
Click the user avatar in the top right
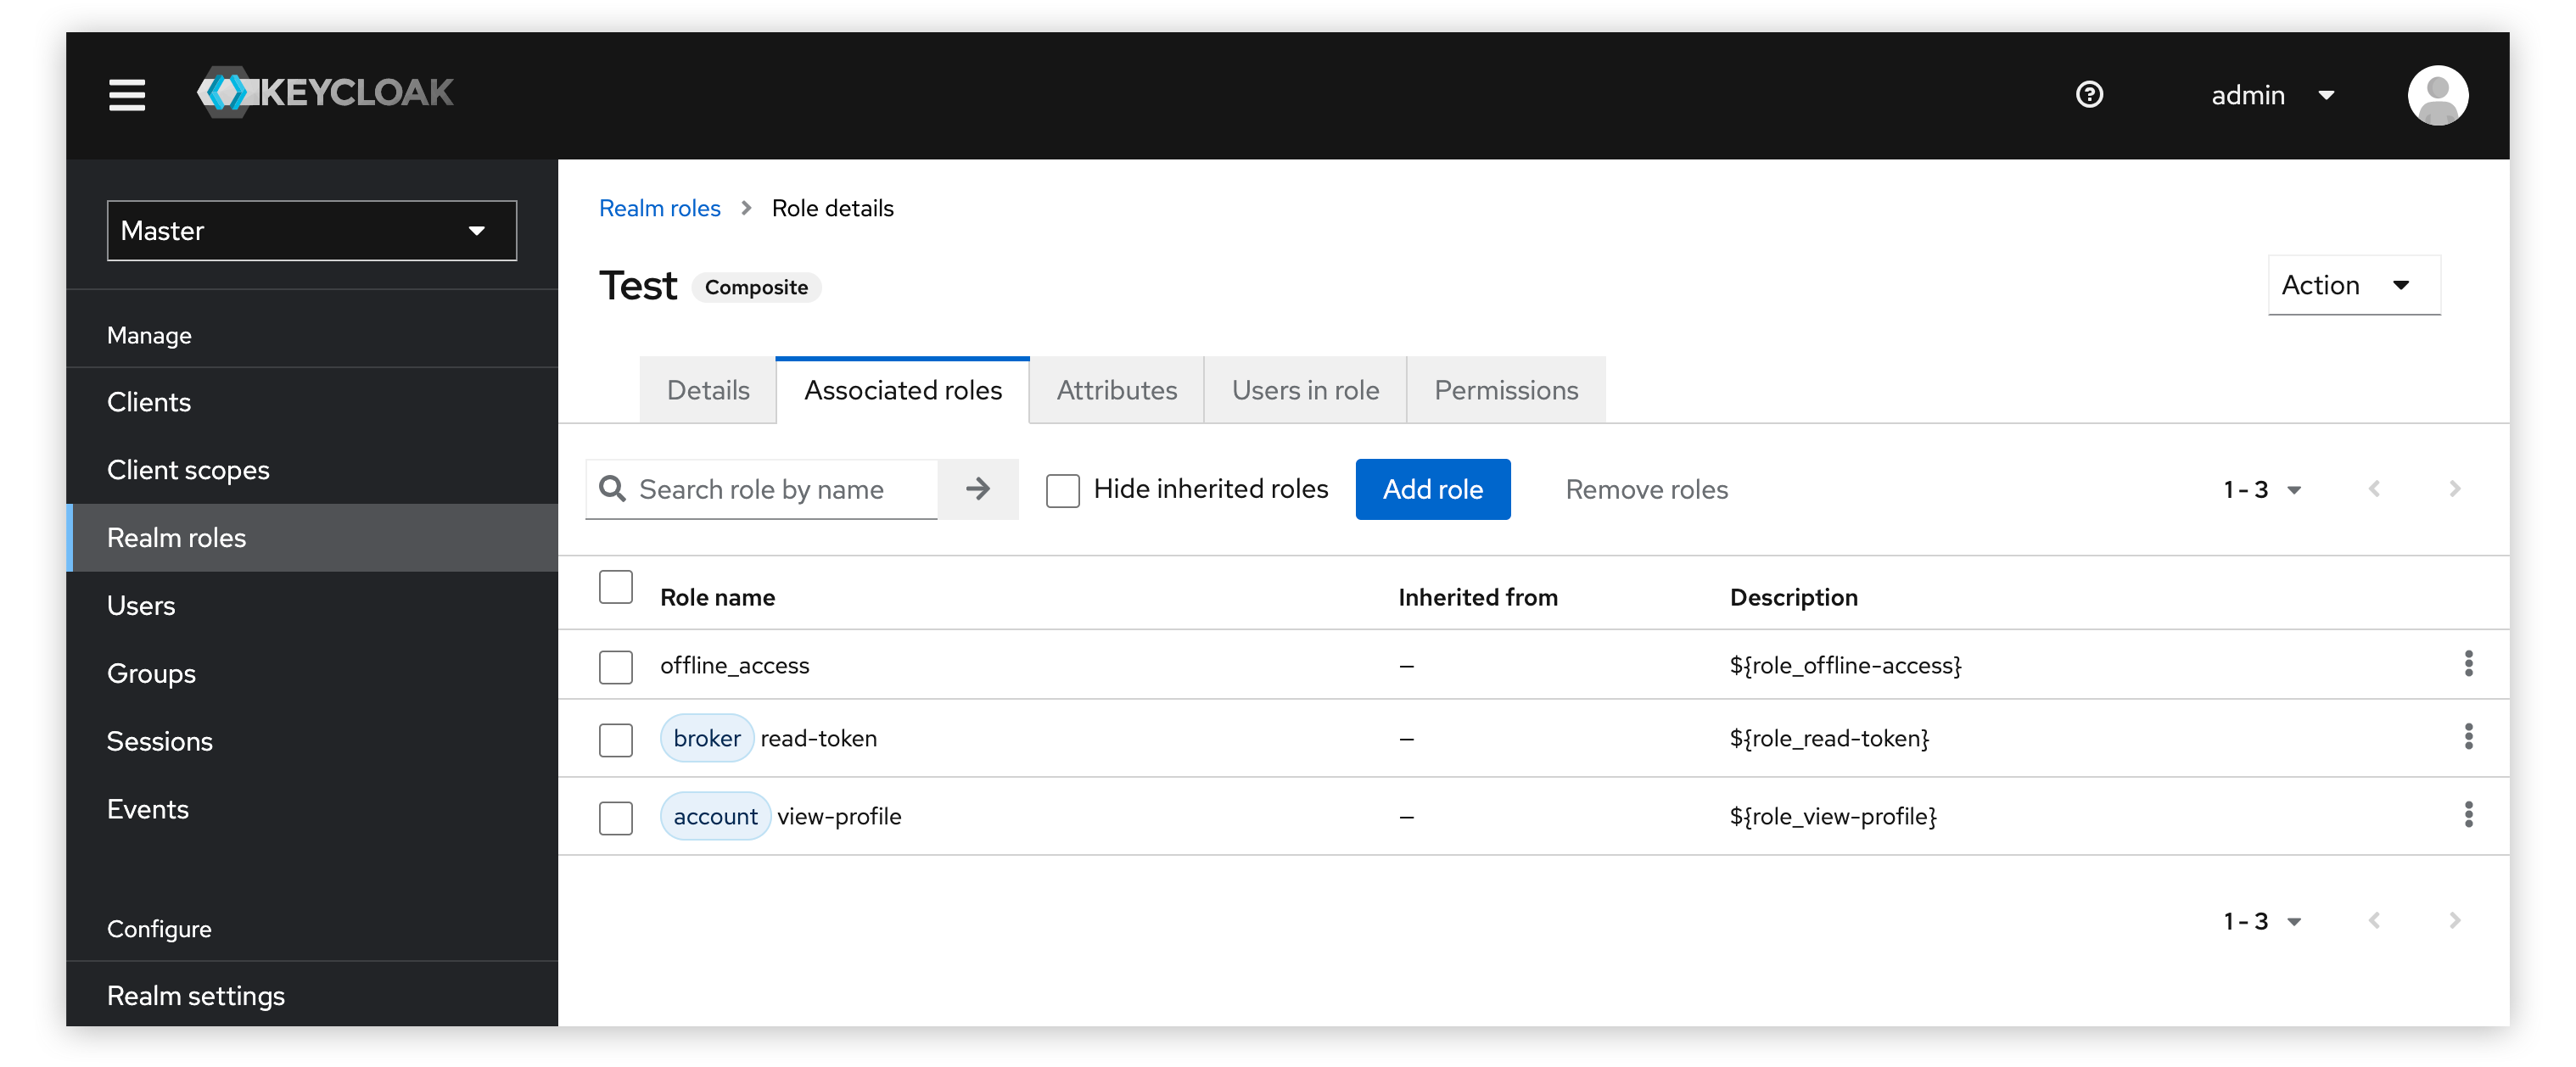[2438, 94]
